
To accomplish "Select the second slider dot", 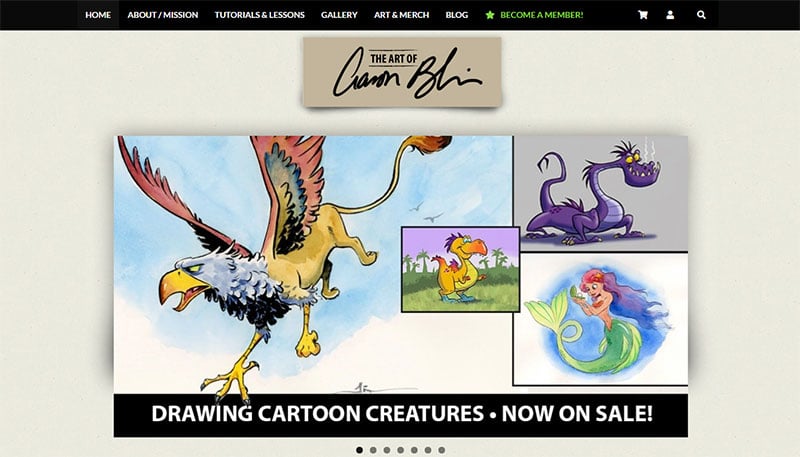I will [373, 450].
